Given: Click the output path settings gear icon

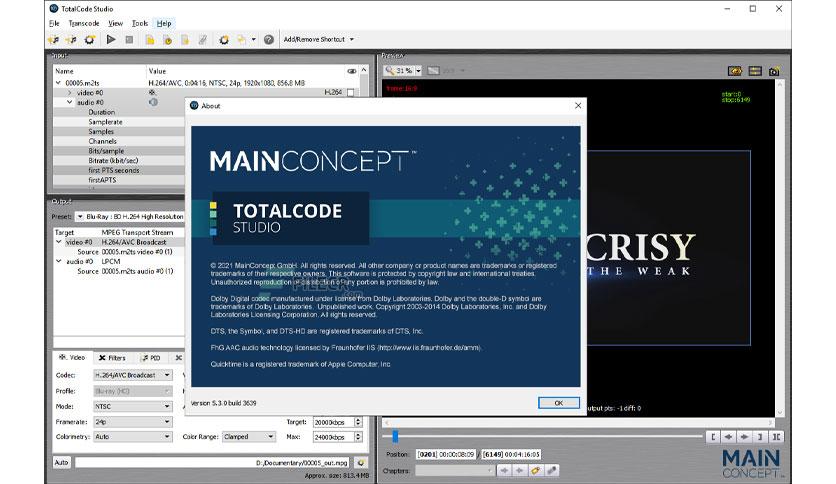Looking at the screenshot, I should pyautogui.click(x=361, y=463).
